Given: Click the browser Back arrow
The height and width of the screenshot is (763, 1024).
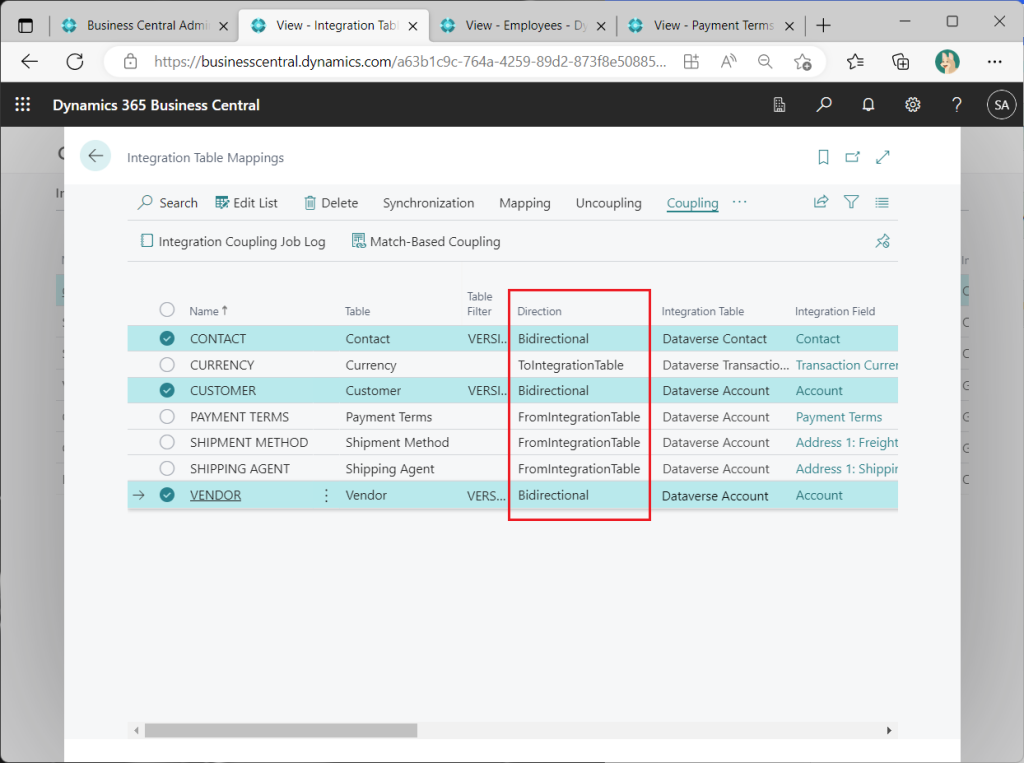Looking at the screenshot, I should tap(29, 61).
